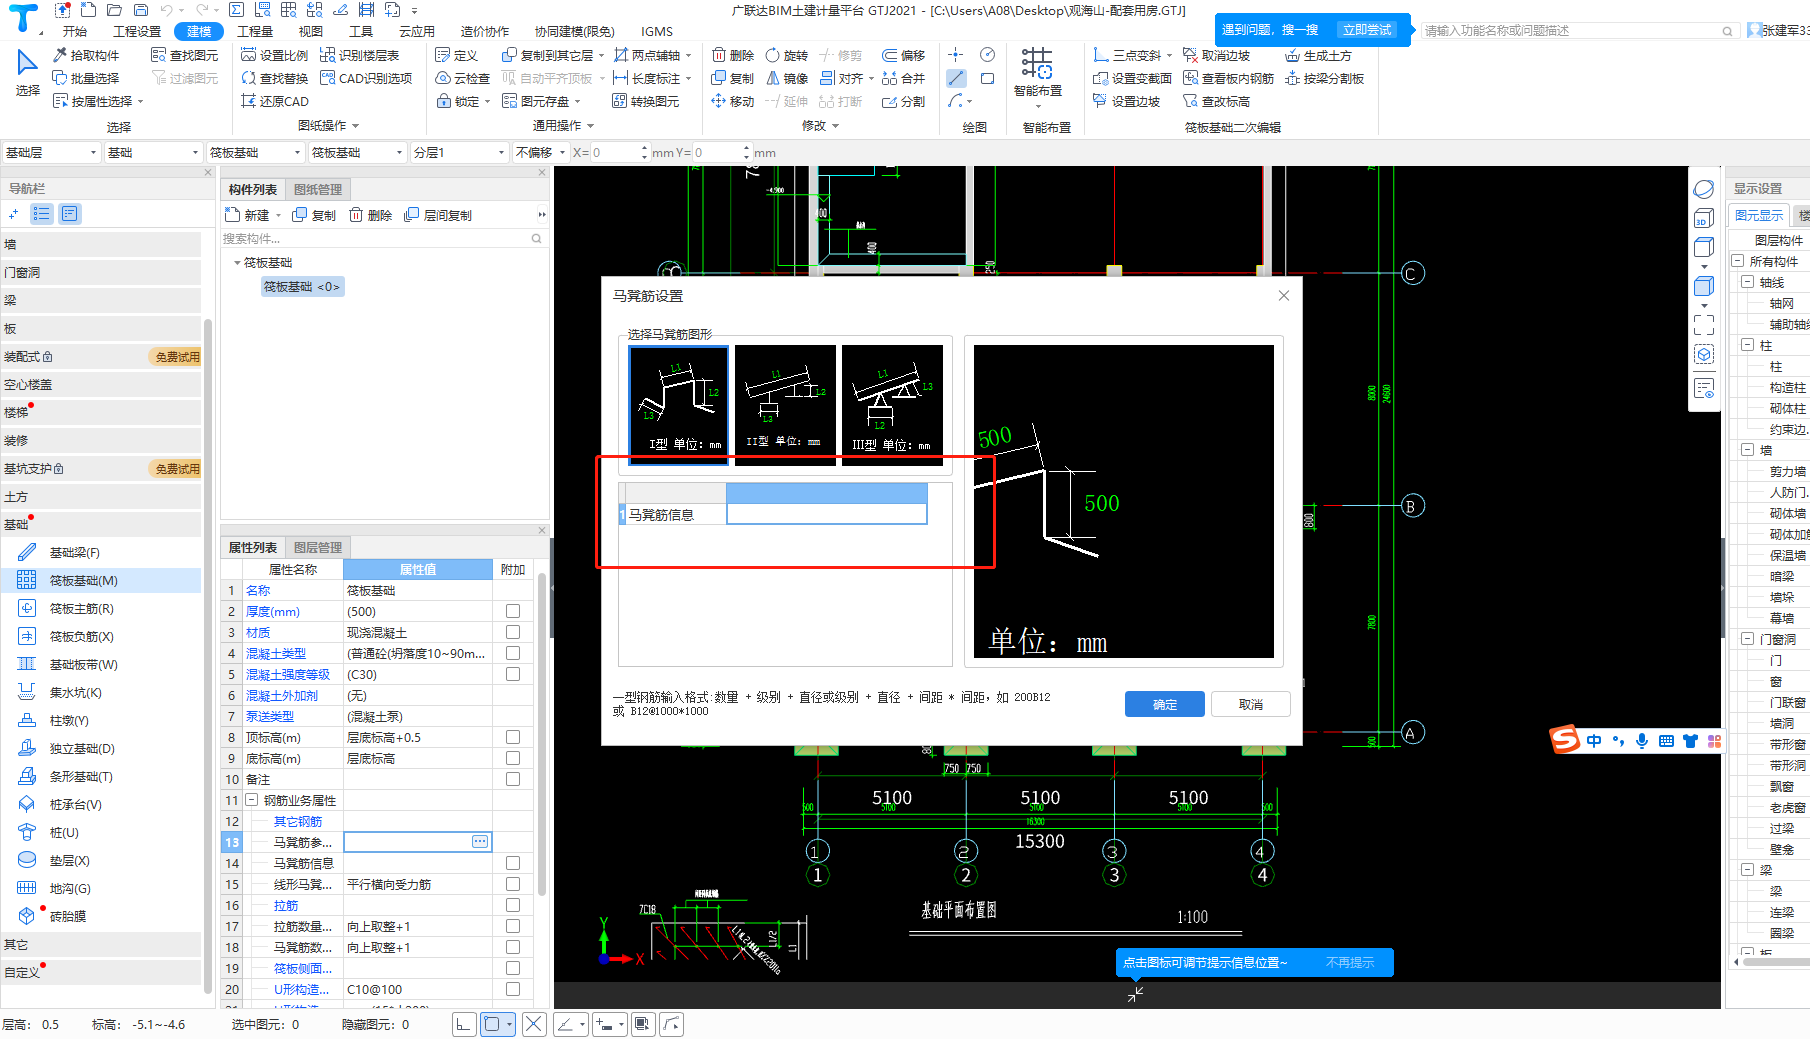
Task: Click 确定 in the 马凳筋设置 dialog
Action: click(x=1164, y=704)
